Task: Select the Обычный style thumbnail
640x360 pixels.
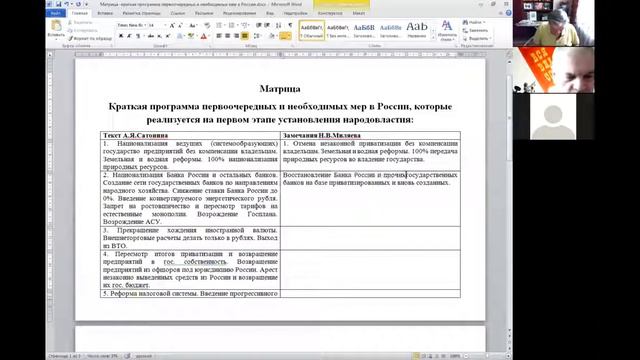Action: [x=312, y=30]
